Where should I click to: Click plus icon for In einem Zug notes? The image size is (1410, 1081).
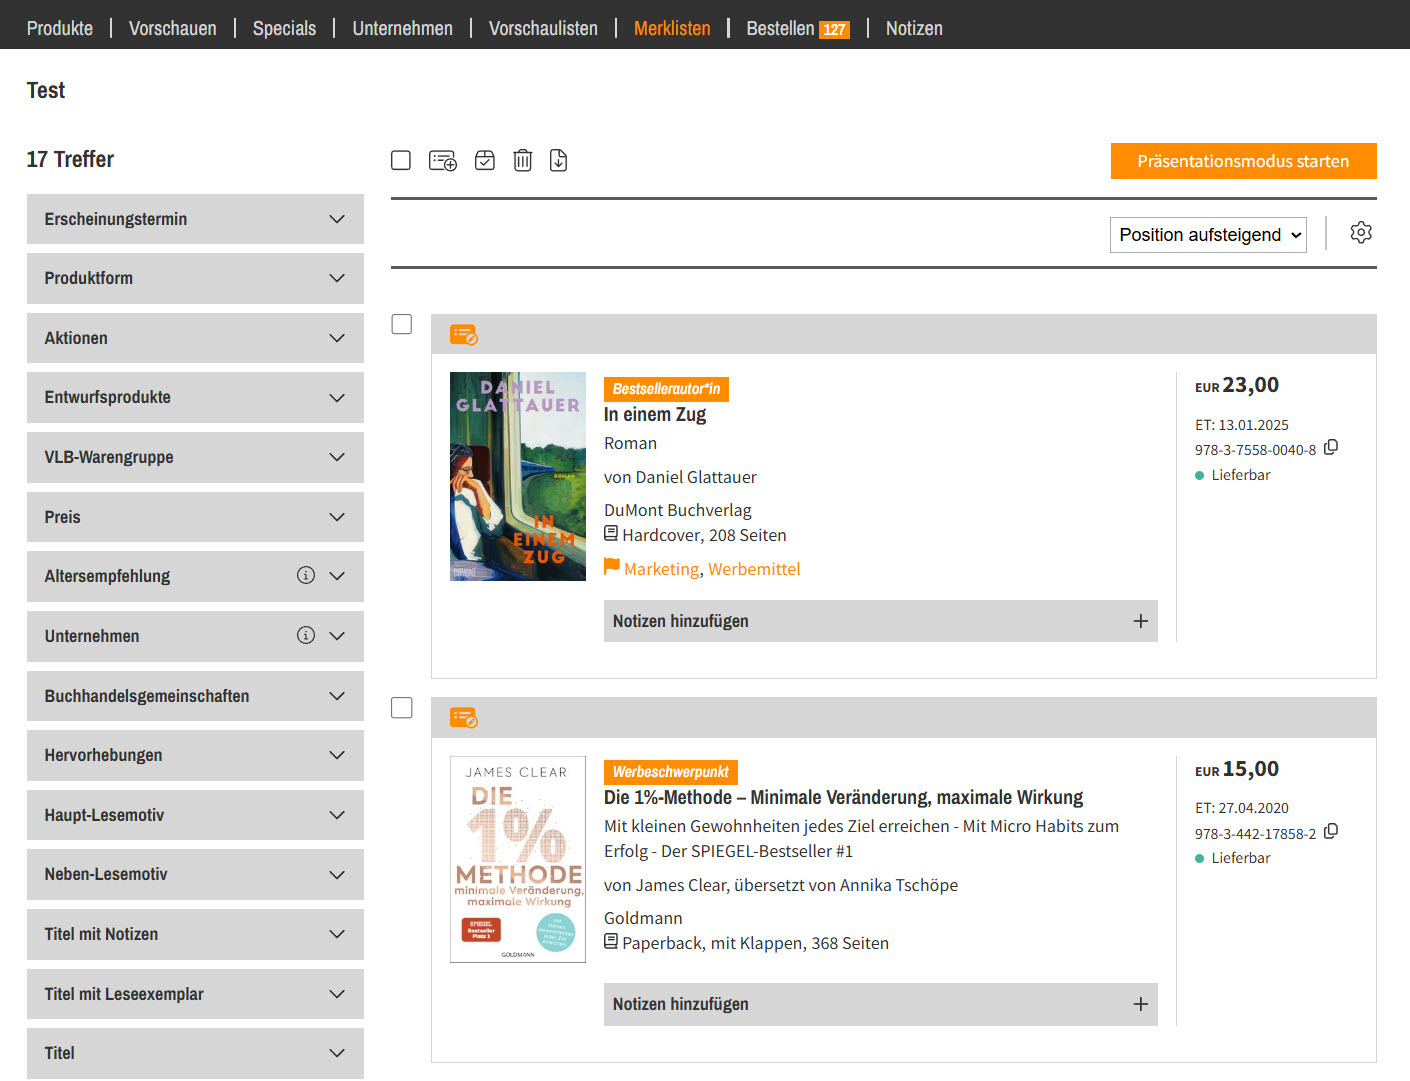pos(1140,621)
